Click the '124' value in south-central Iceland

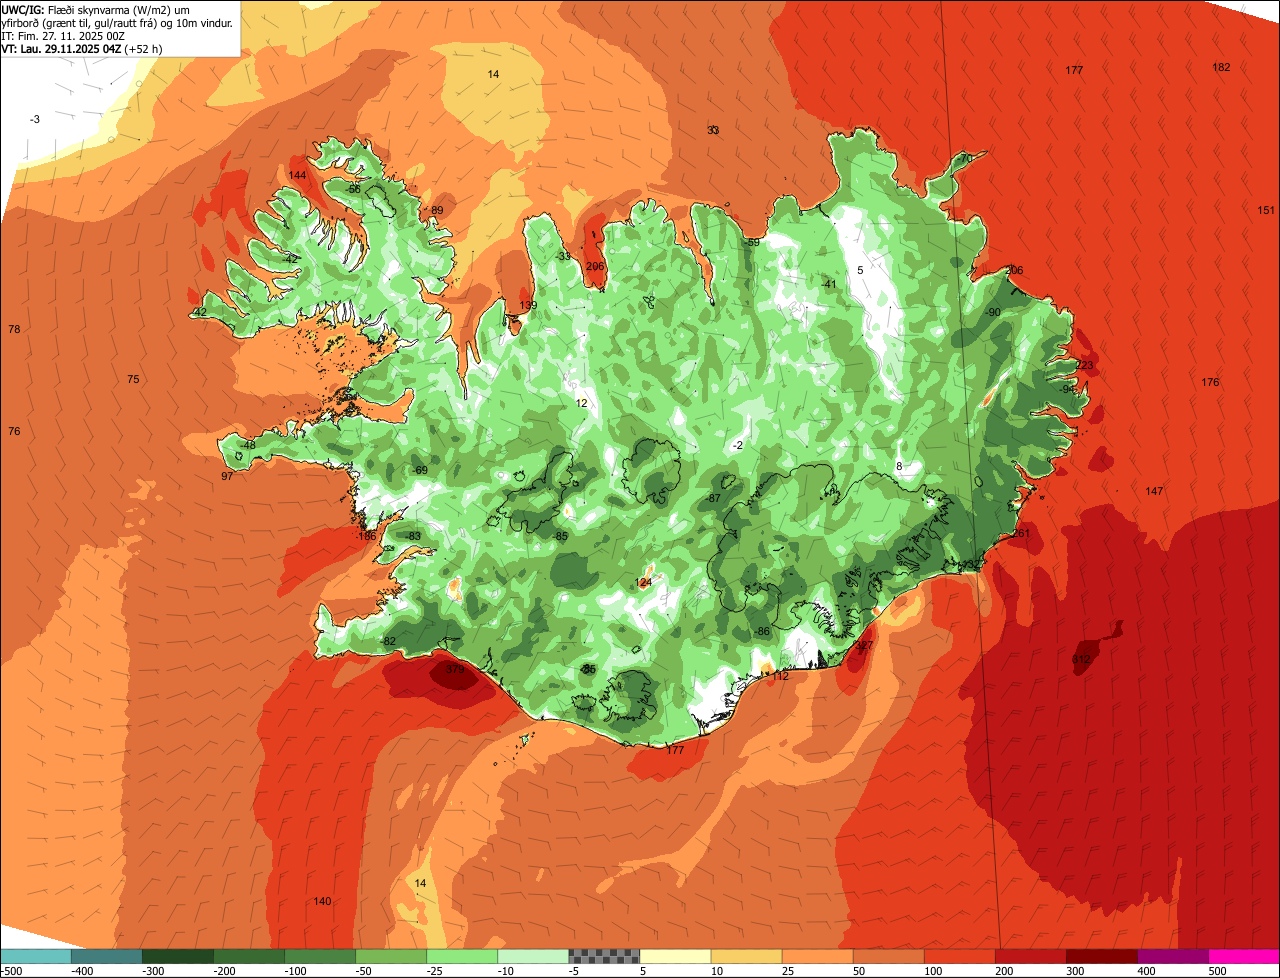click(643, 582)
